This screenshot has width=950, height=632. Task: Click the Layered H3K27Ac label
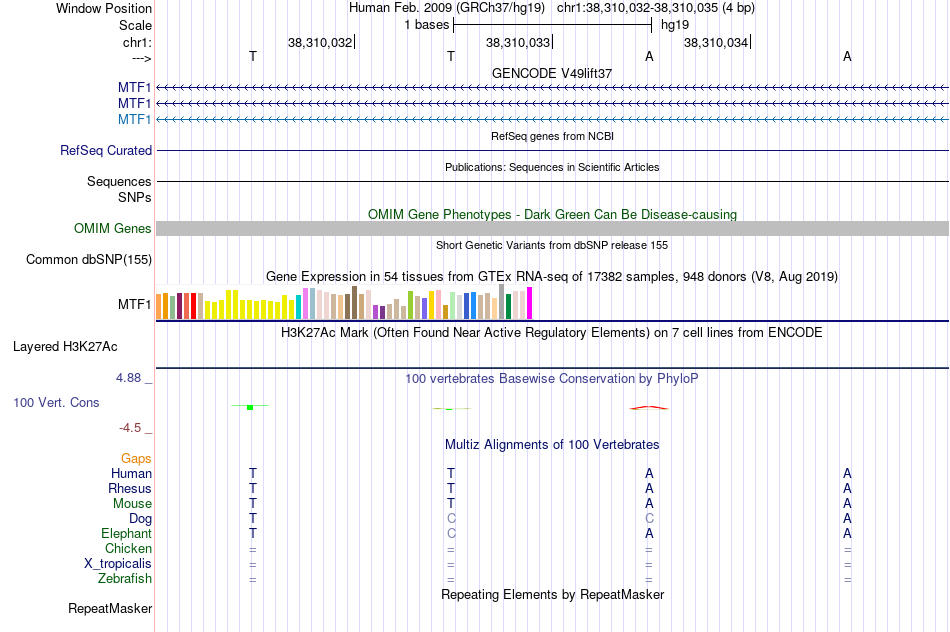(65, 347)
